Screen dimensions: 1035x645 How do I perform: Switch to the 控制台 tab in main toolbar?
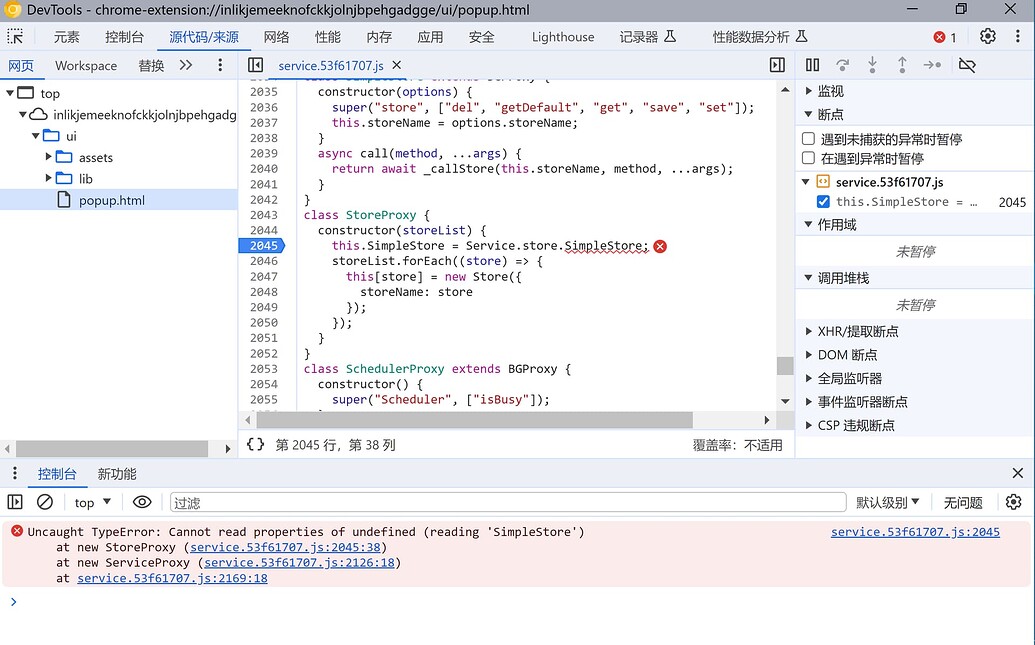(124, 37)
